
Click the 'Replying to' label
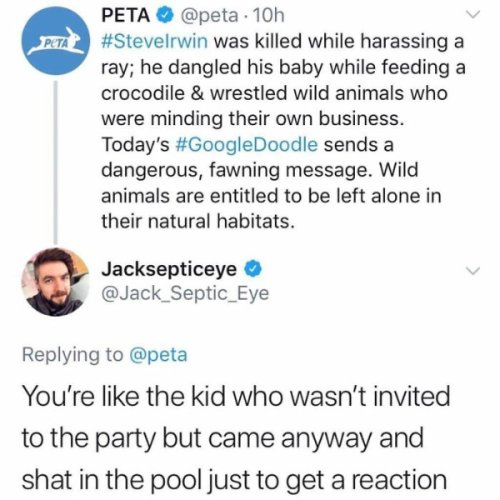click(73, 355)
